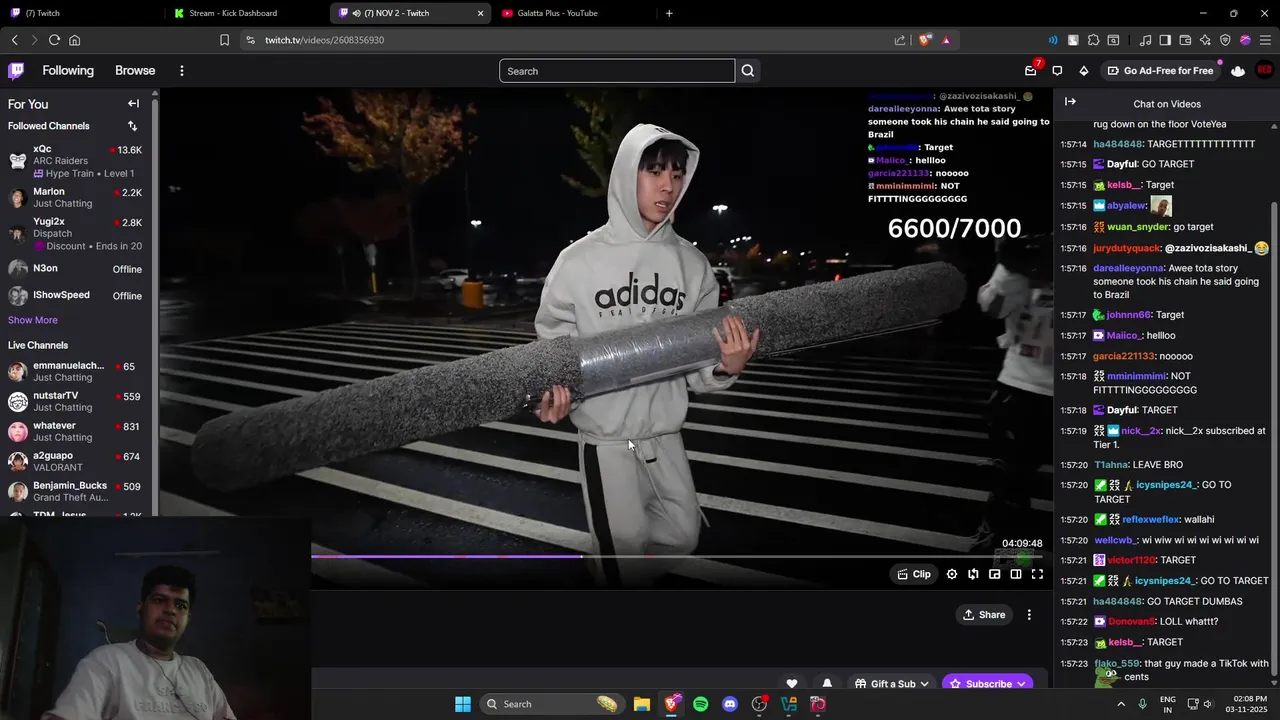Open Brave Wallet icon in toolbar
Image resolution: width=1280 pixels, height=720 pixels.
tap(1185, 40)
